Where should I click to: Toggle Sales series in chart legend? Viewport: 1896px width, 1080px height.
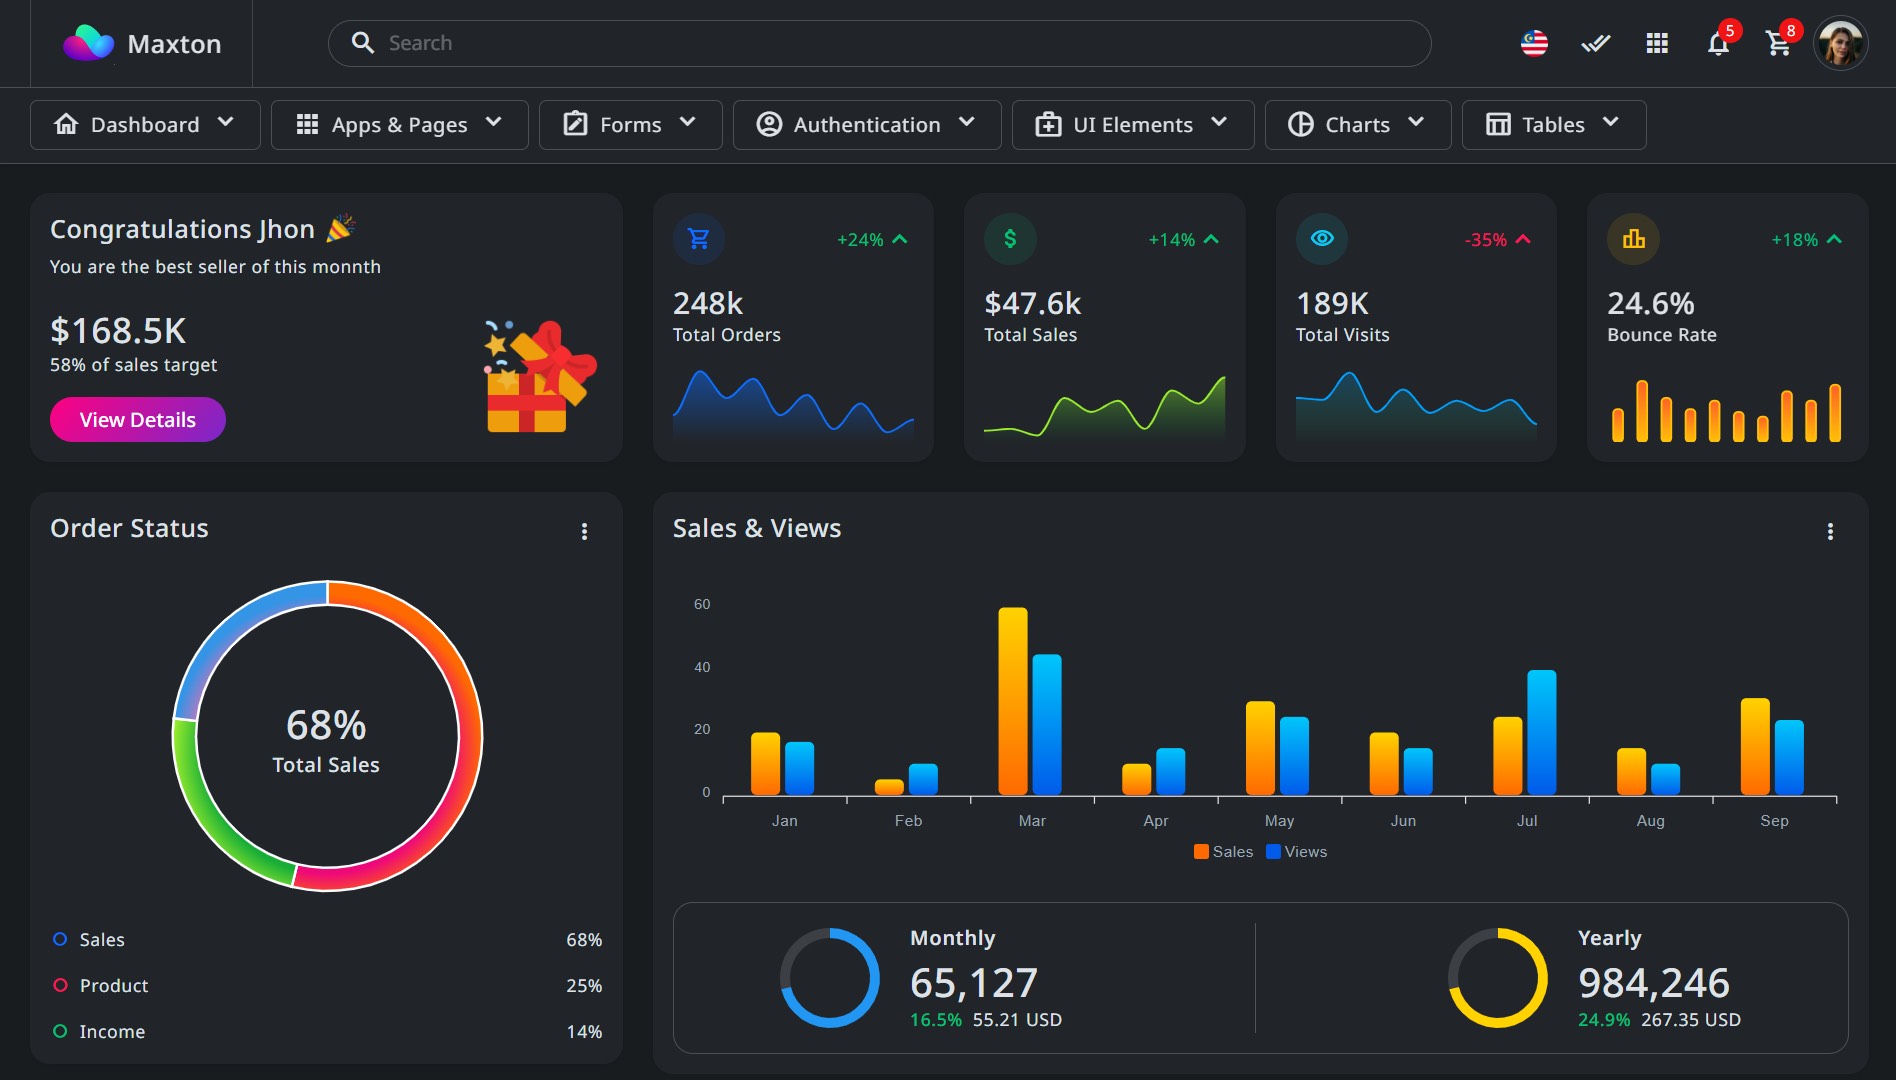click(x=1223, y=852)
